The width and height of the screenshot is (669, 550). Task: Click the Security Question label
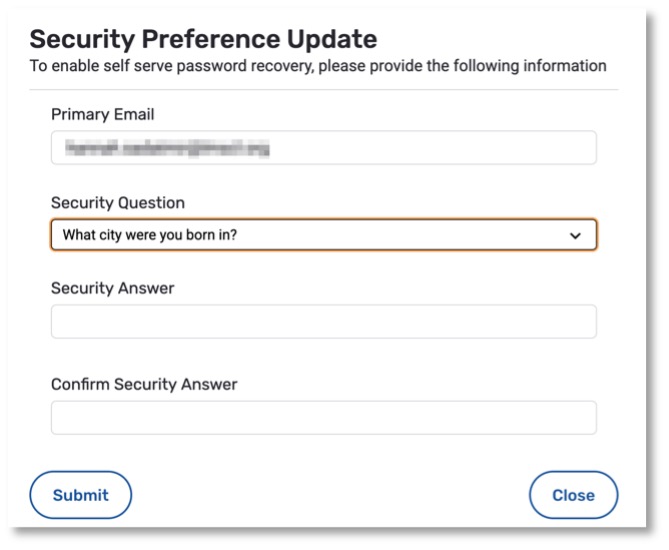[118, 202]
